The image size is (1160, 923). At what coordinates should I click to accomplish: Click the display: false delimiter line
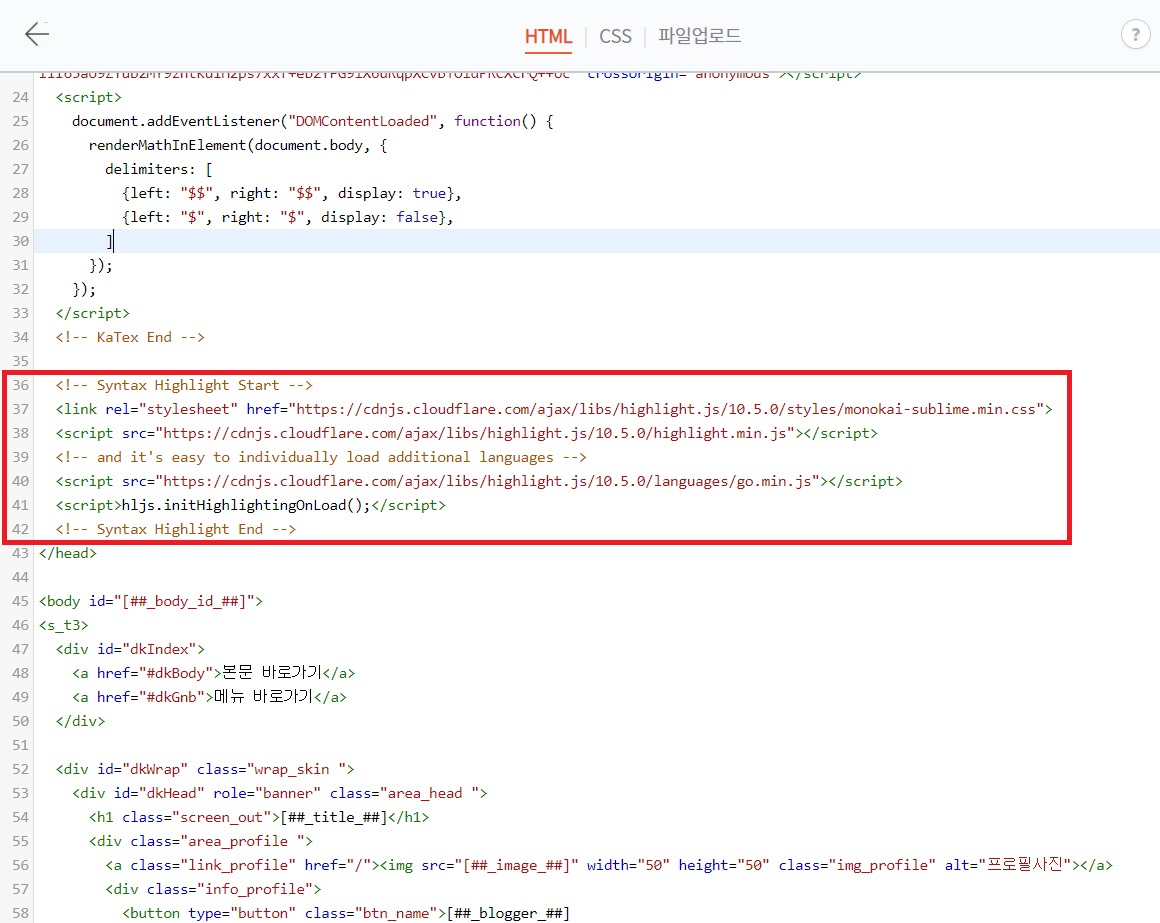[287, 217]
